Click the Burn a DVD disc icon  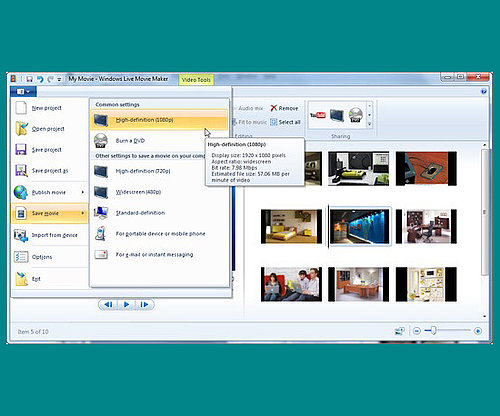[x=101, y=141]
